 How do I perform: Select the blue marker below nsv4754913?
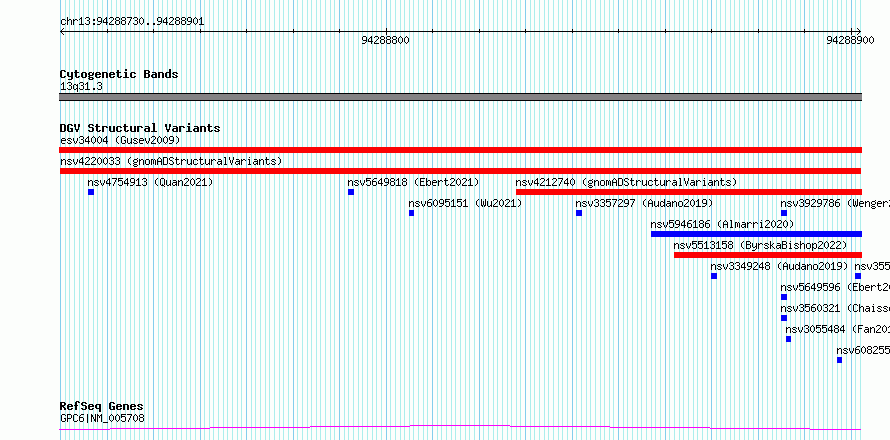(x=91, y=192)
